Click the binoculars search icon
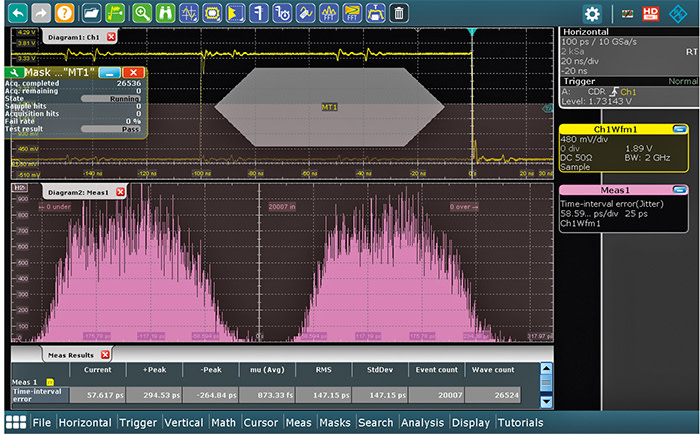The height and width of the screenshot is (434, 700). coord(166,13)
